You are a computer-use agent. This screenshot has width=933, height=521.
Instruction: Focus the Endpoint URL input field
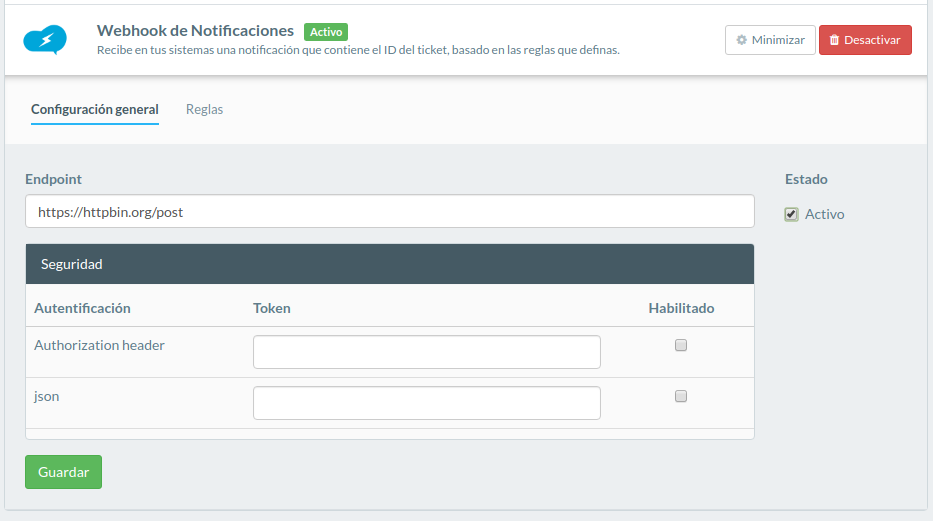coord(390,211)
